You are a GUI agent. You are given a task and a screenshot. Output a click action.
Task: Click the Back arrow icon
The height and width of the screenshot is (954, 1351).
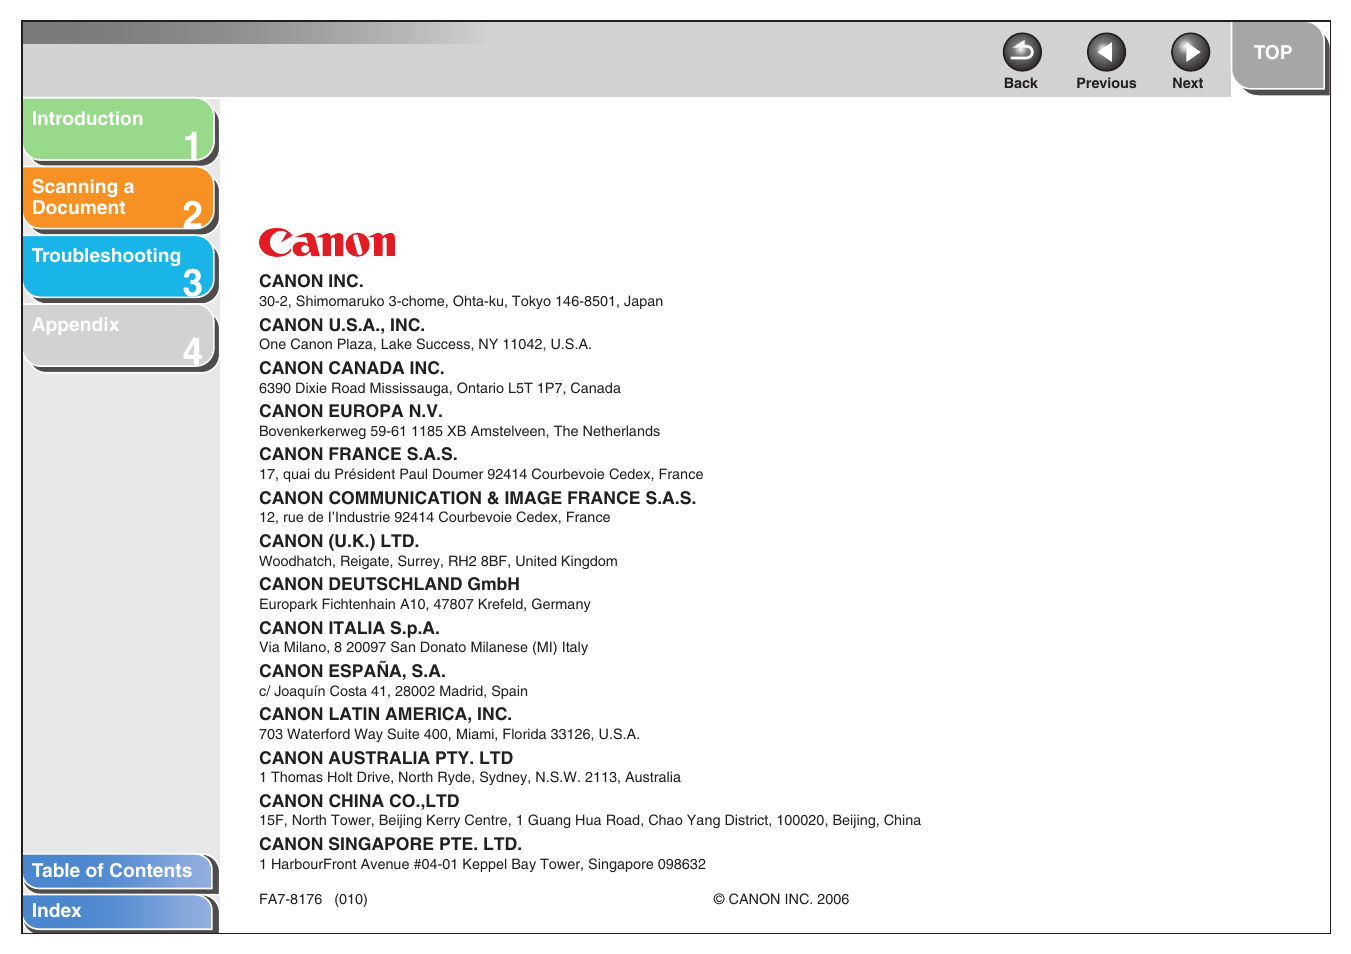[x=1021, y=53]
